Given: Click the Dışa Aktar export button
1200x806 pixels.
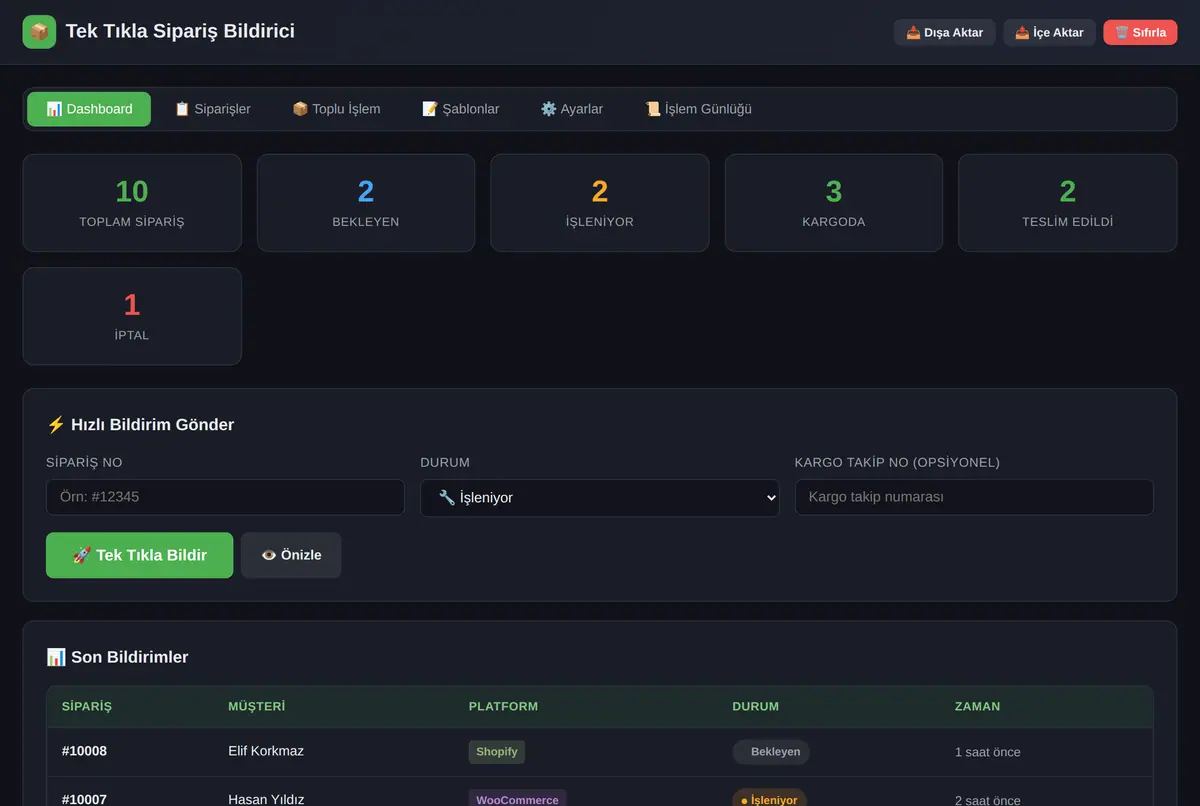Looking at the screenshot, I should [x=944, y=32].
